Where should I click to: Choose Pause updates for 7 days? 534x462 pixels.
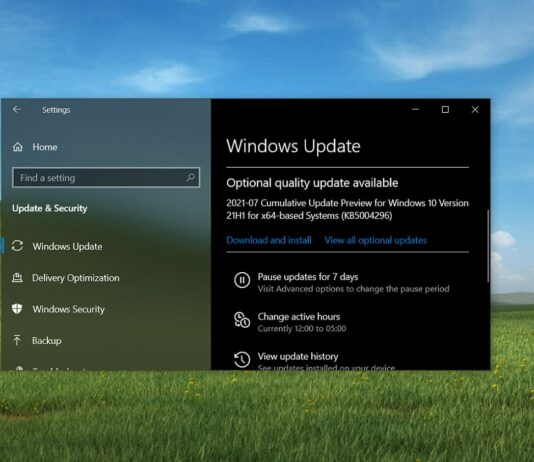pos(308,277)
